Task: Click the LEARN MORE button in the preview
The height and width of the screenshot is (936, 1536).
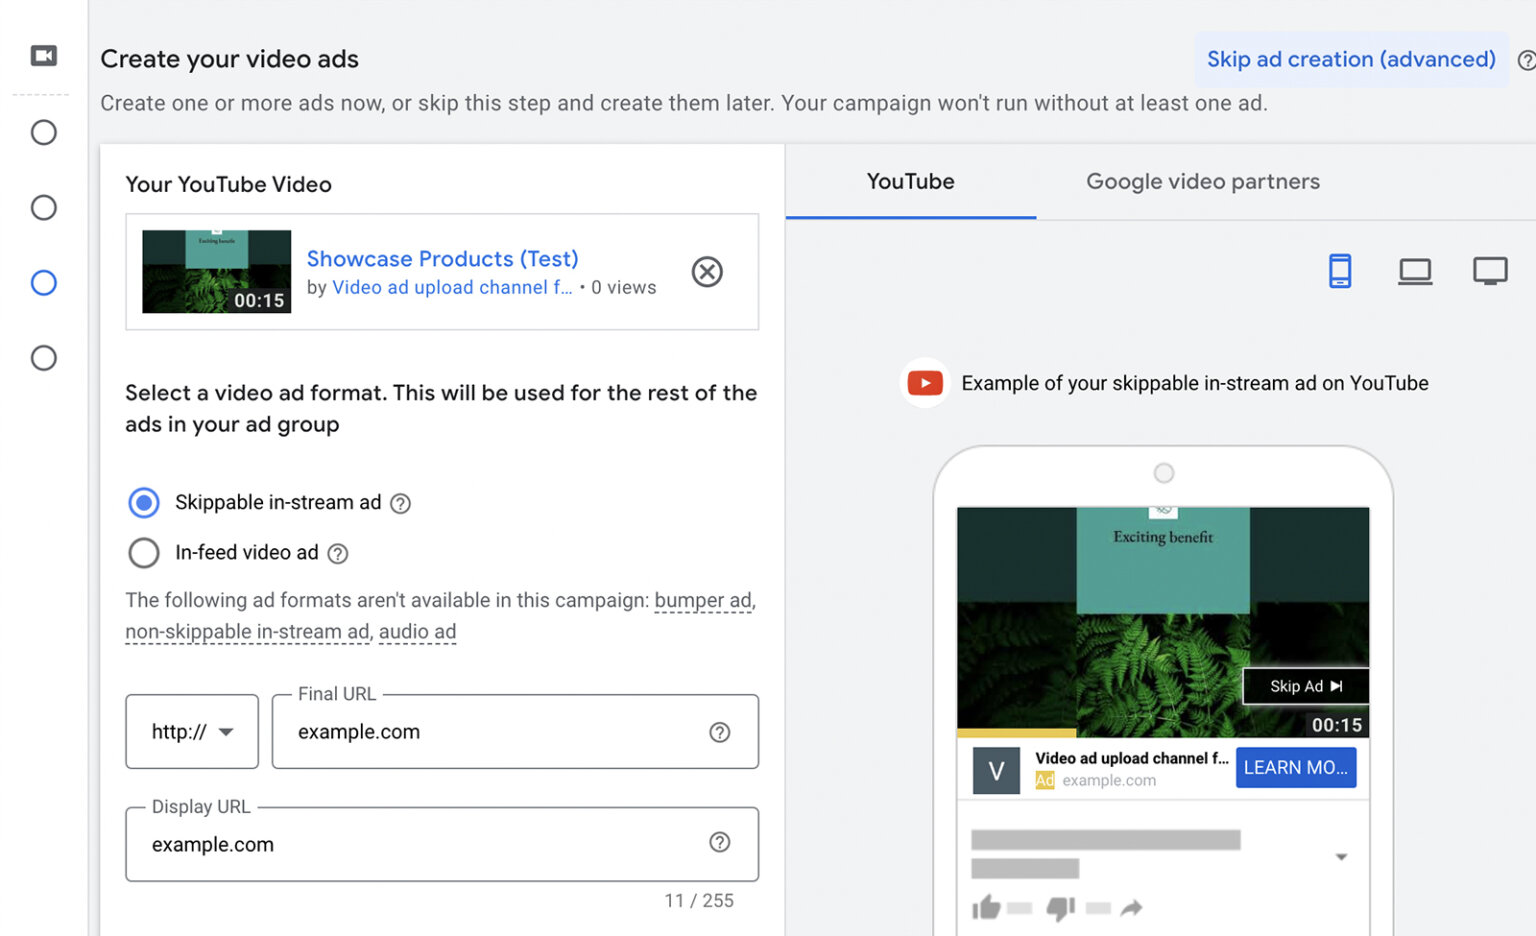Action: [x=1296, y=767]
